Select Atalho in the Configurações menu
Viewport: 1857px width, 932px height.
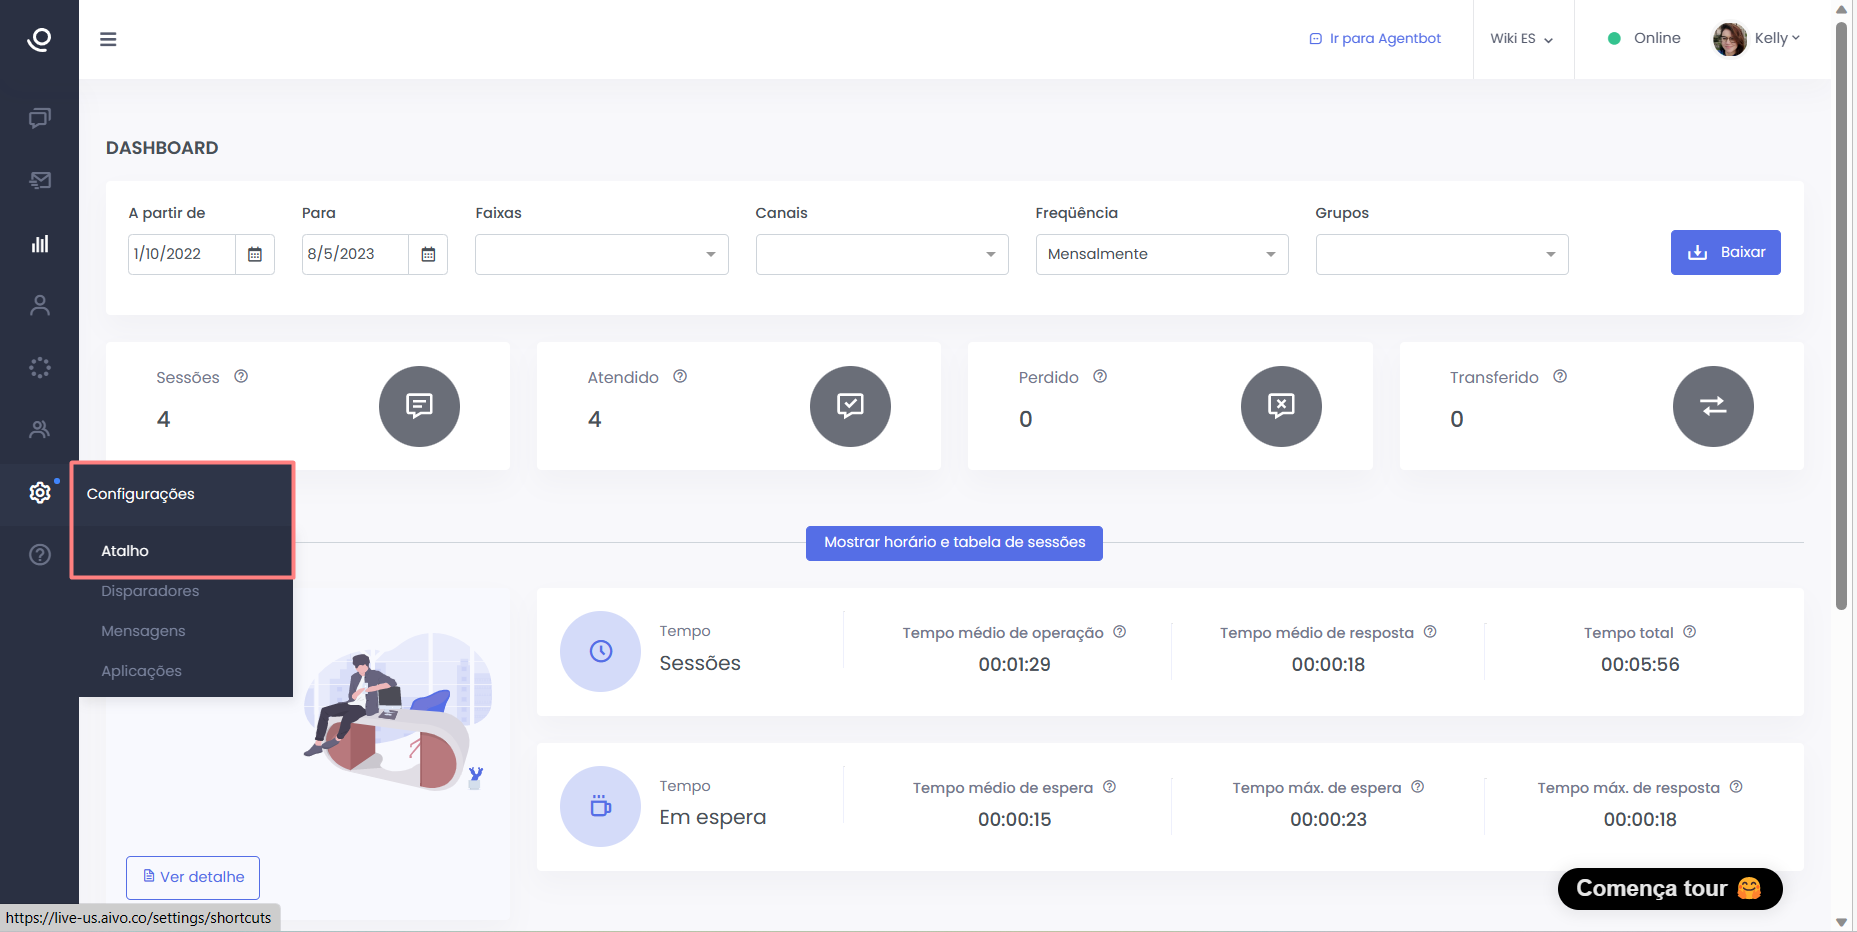tap(125, 551)
